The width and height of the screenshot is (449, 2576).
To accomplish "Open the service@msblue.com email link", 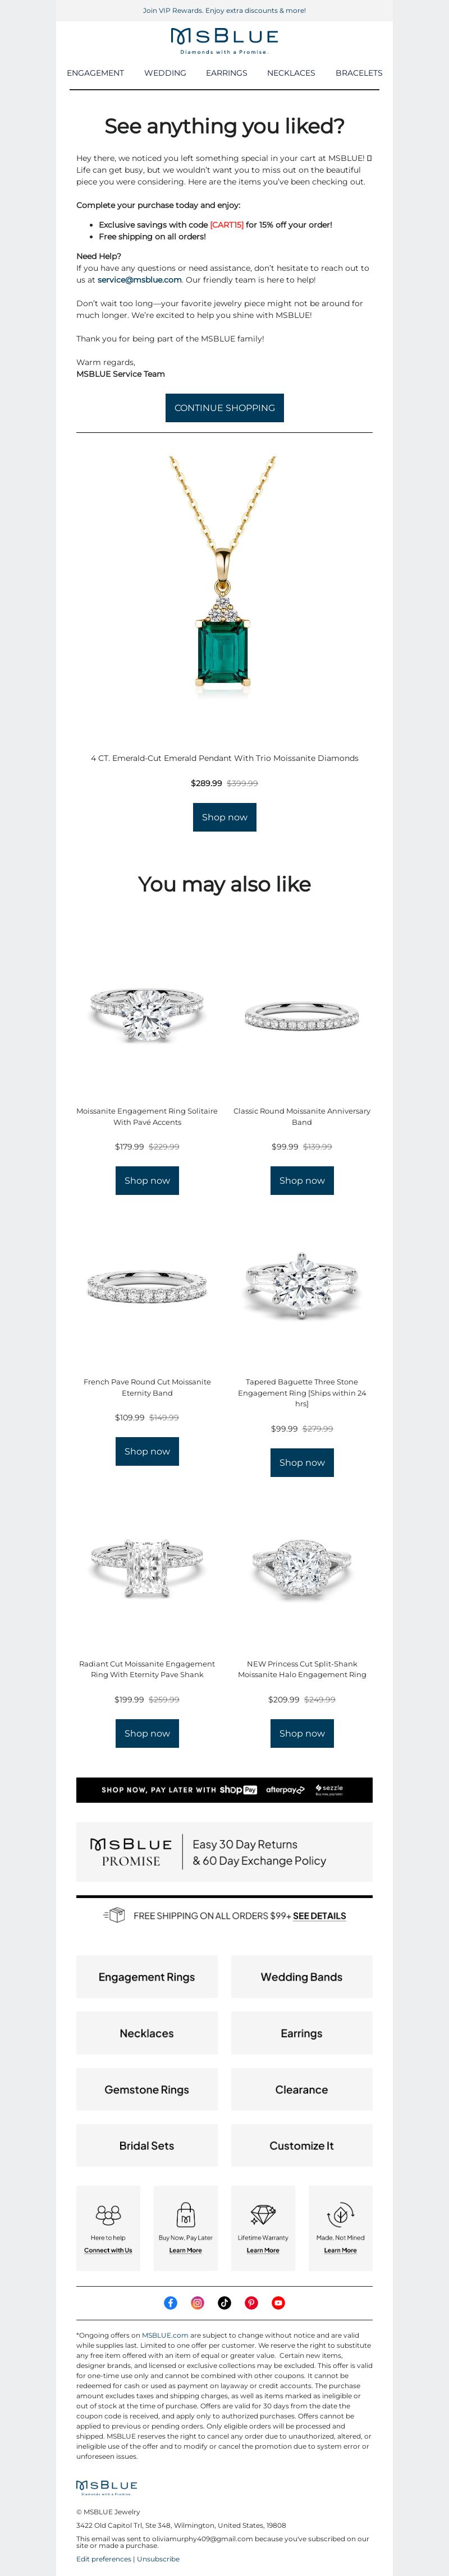I will coord(140,280).
